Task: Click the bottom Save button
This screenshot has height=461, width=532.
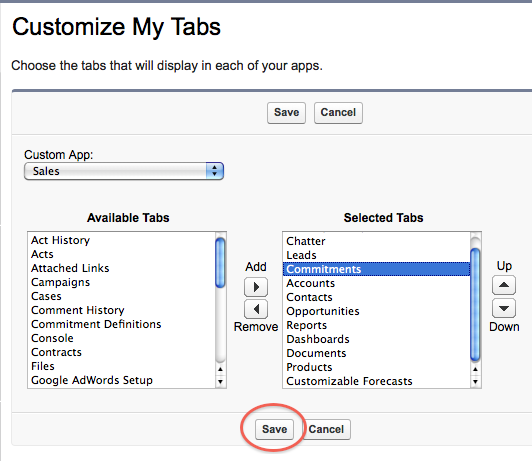Action: (274, 429)
